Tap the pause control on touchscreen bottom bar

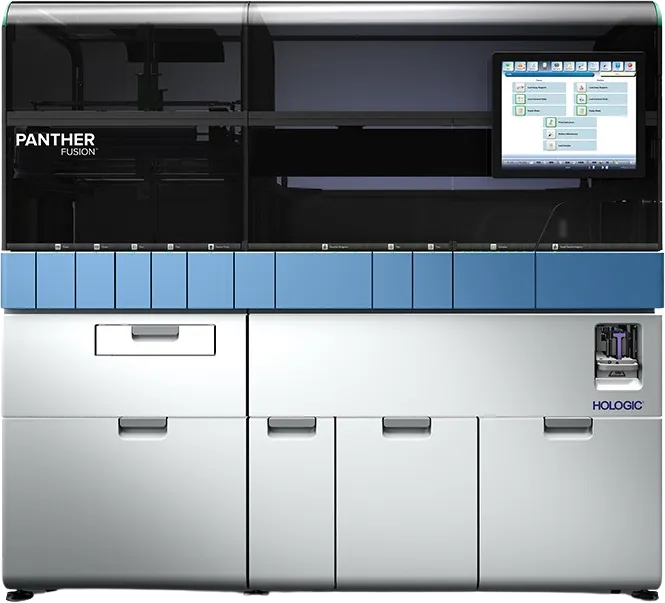[x=593, y=168]
